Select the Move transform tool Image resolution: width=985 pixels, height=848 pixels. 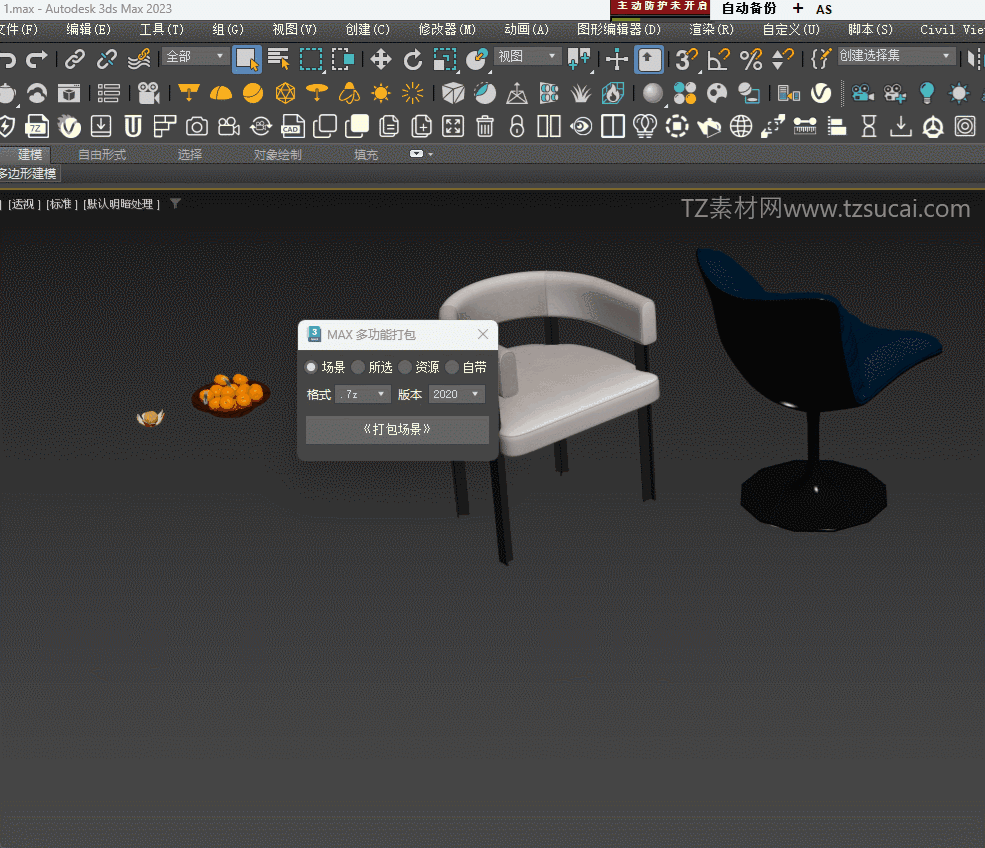pos(380,60)
